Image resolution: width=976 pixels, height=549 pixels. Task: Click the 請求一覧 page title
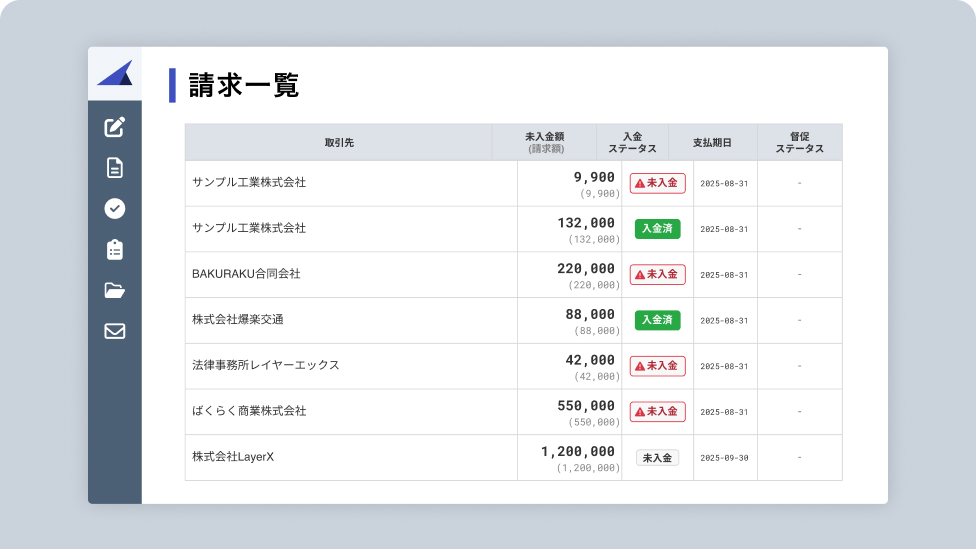tap(244, 85)
